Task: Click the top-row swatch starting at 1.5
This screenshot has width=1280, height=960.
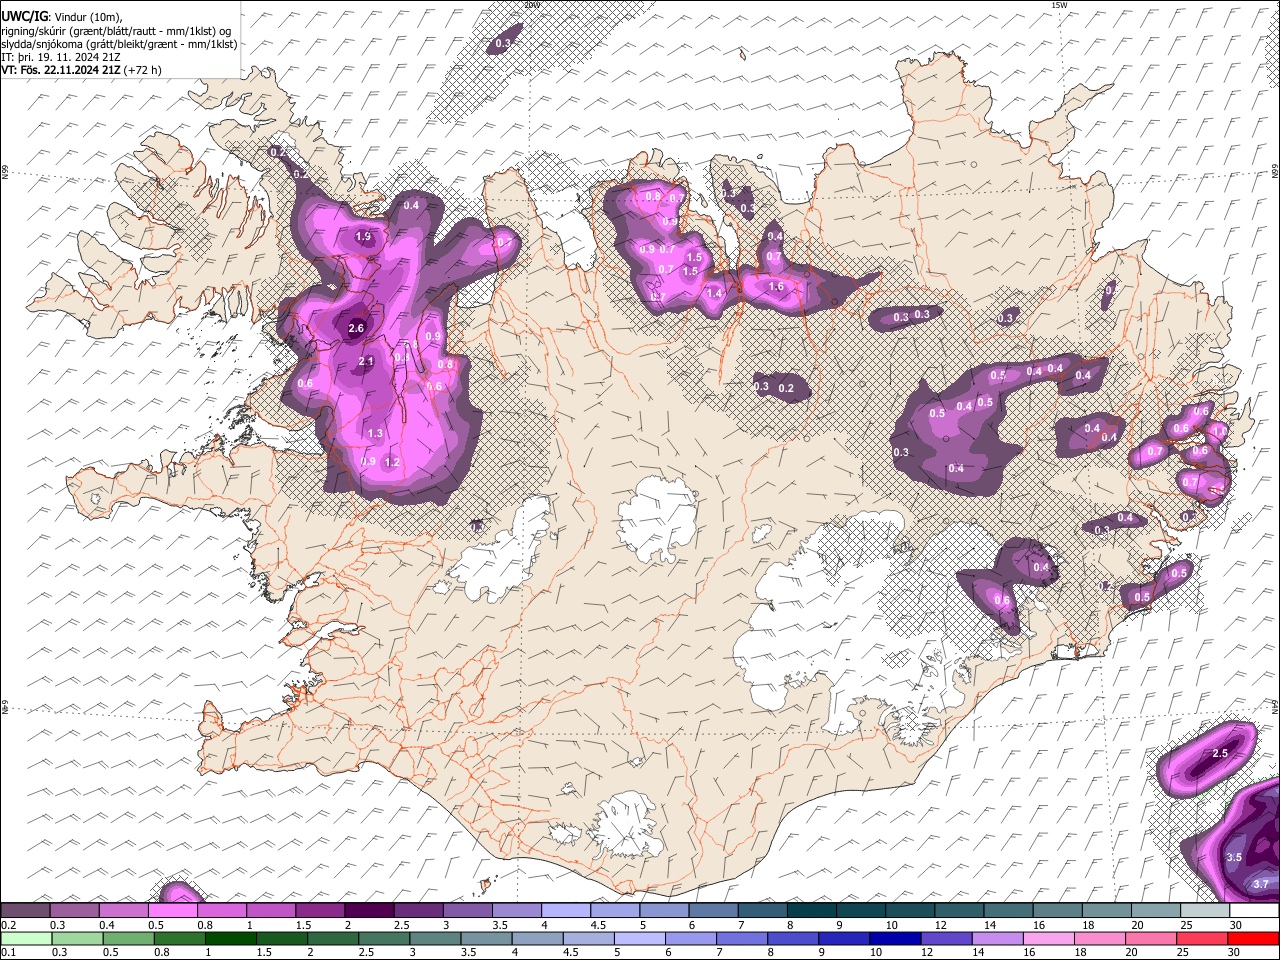Action: (320, 911)
